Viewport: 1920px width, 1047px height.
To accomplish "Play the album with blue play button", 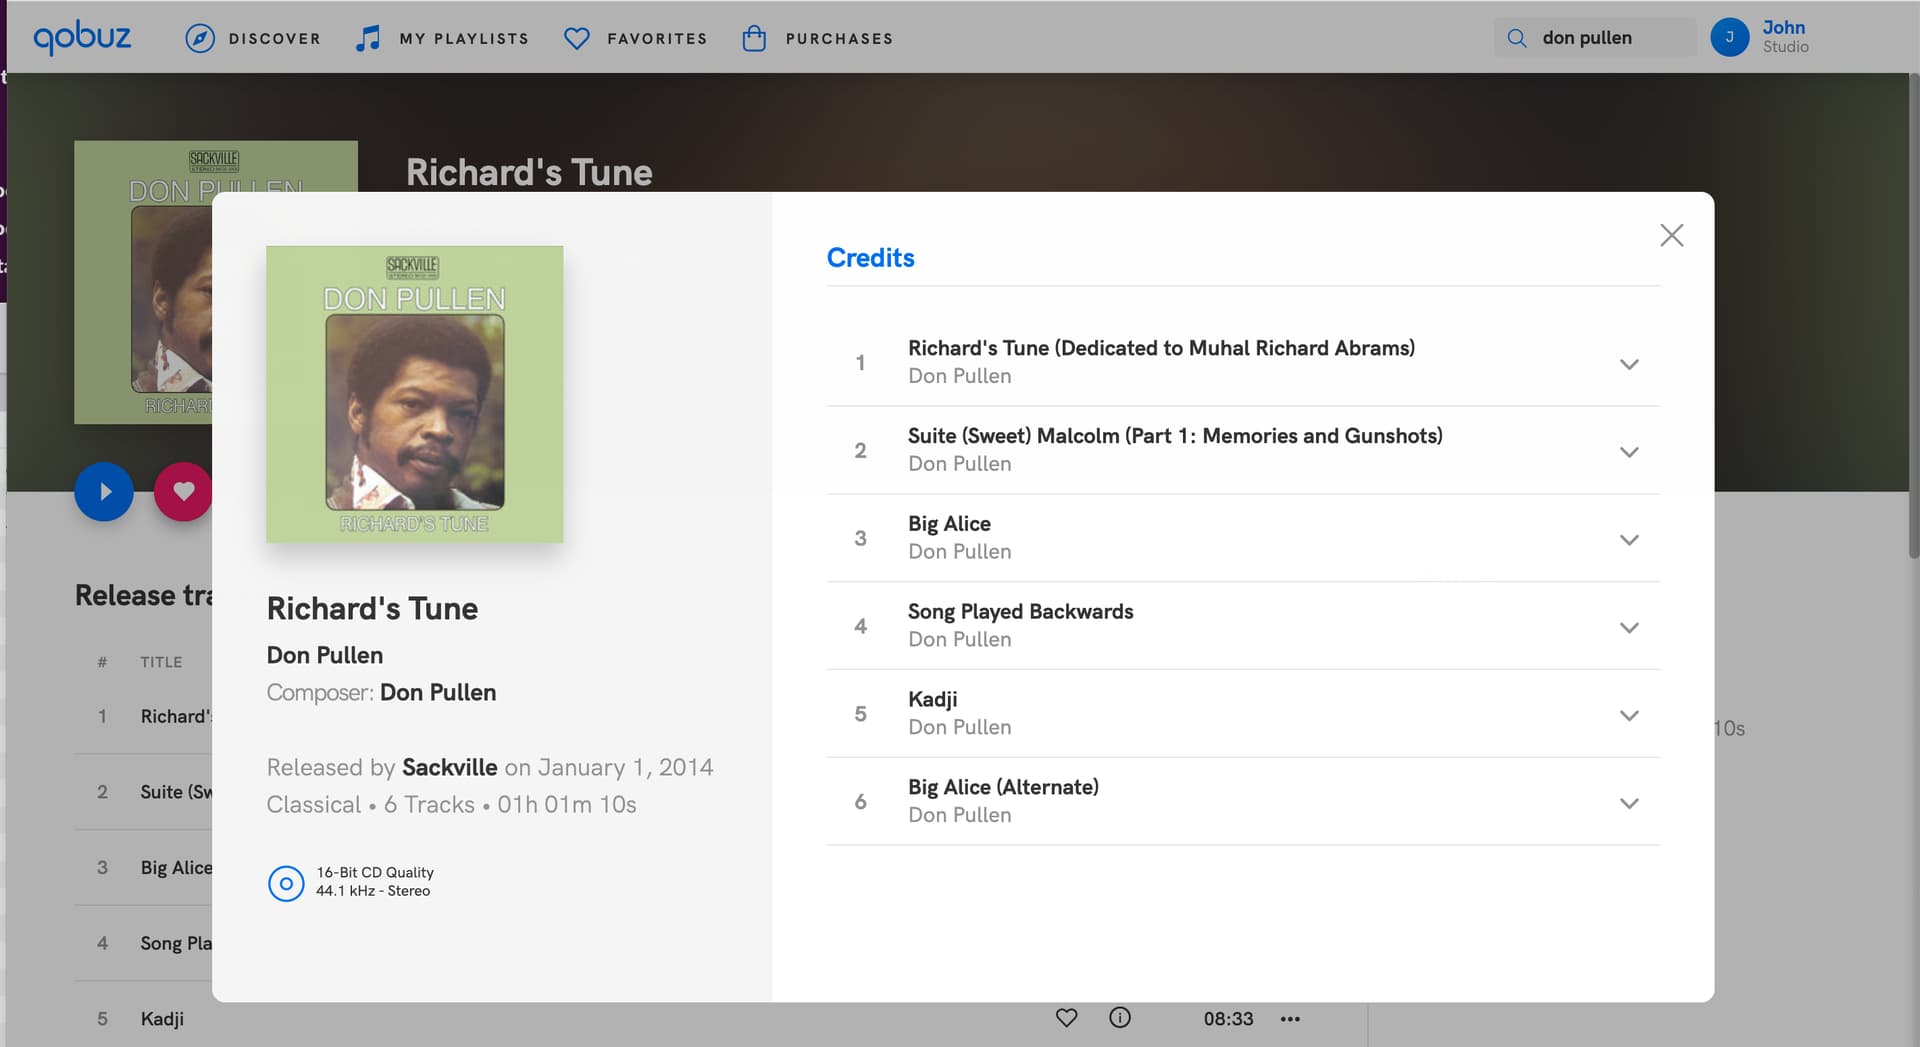I will point(104,491).
